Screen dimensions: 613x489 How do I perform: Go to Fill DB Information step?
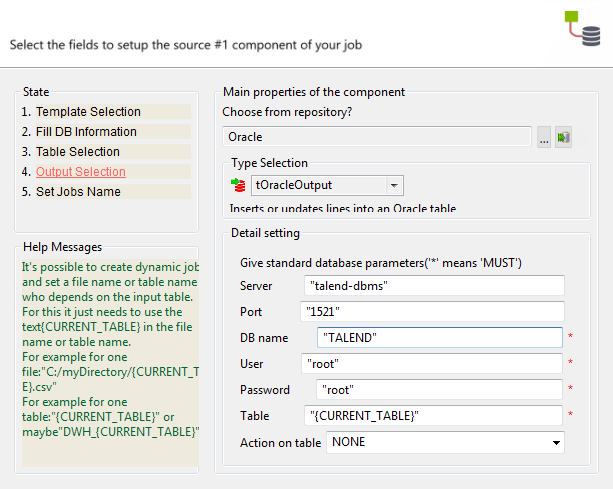coord(86,132)
